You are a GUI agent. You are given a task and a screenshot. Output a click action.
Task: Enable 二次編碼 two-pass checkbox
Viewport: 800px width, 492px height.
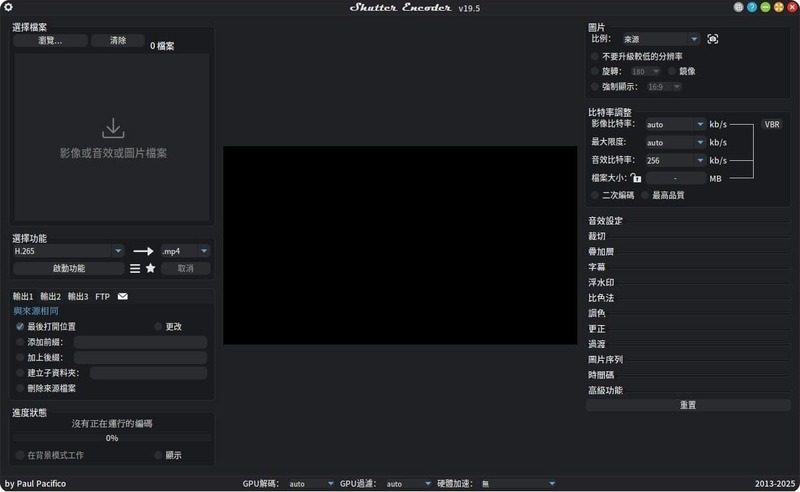tap(595, 195)
